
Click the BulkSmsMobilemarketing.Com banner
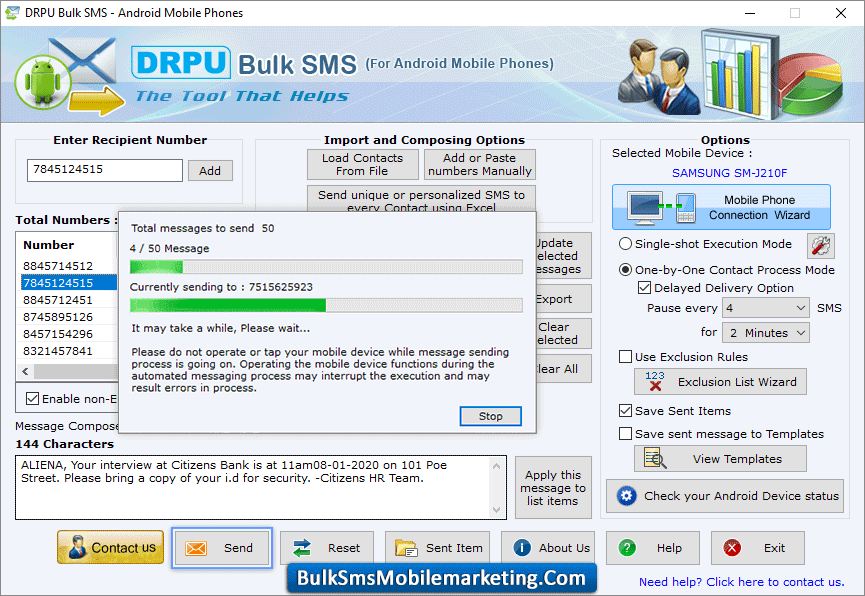(x=441, y=578)
